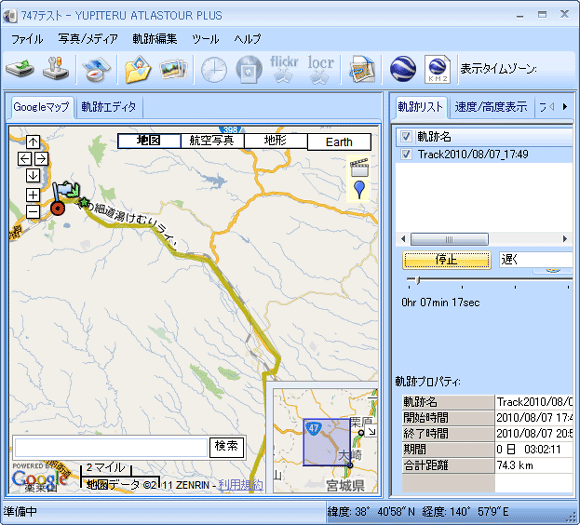Click the 開始時間 property cell
The width and height of the screenshot is (580, 525).
point(448,417)
